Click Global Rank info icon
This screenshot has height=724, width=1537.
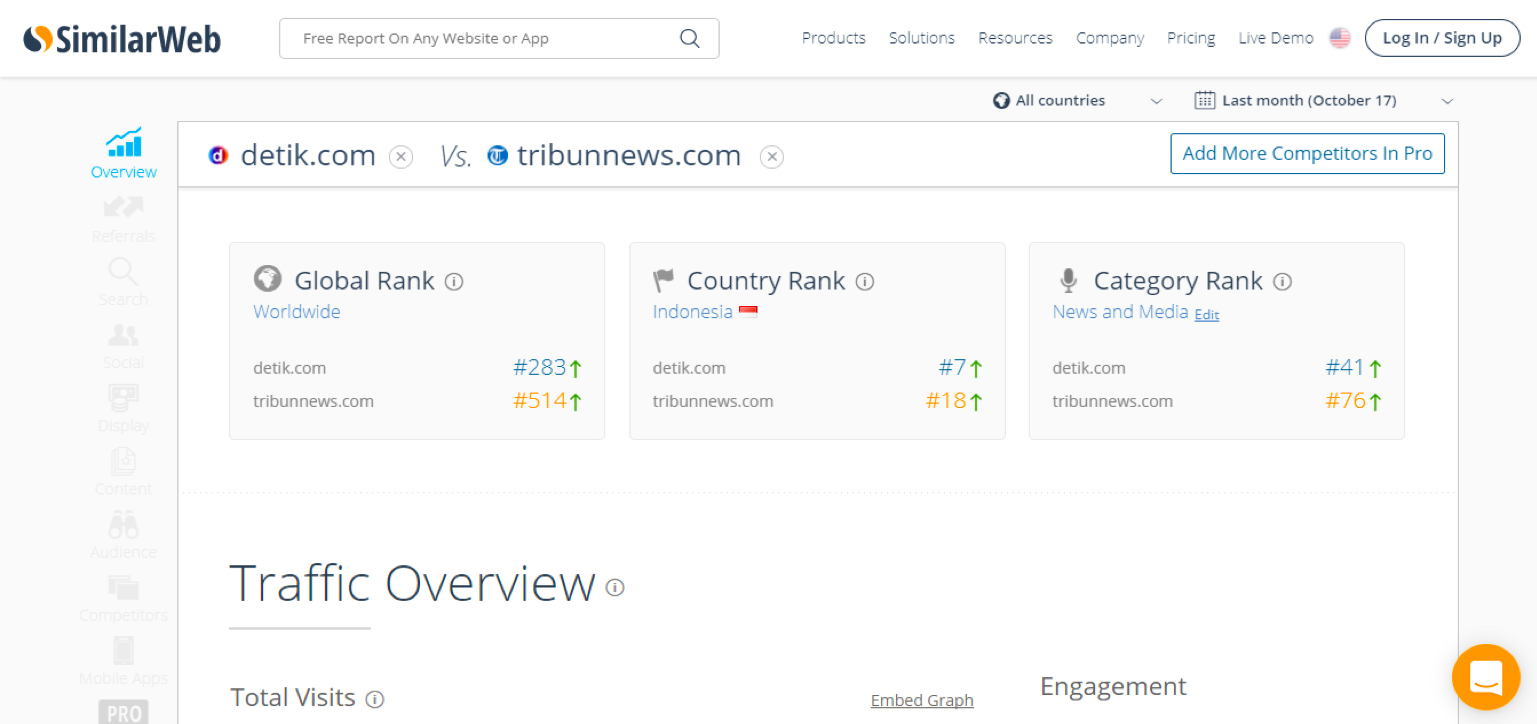(x=454, y=282)
